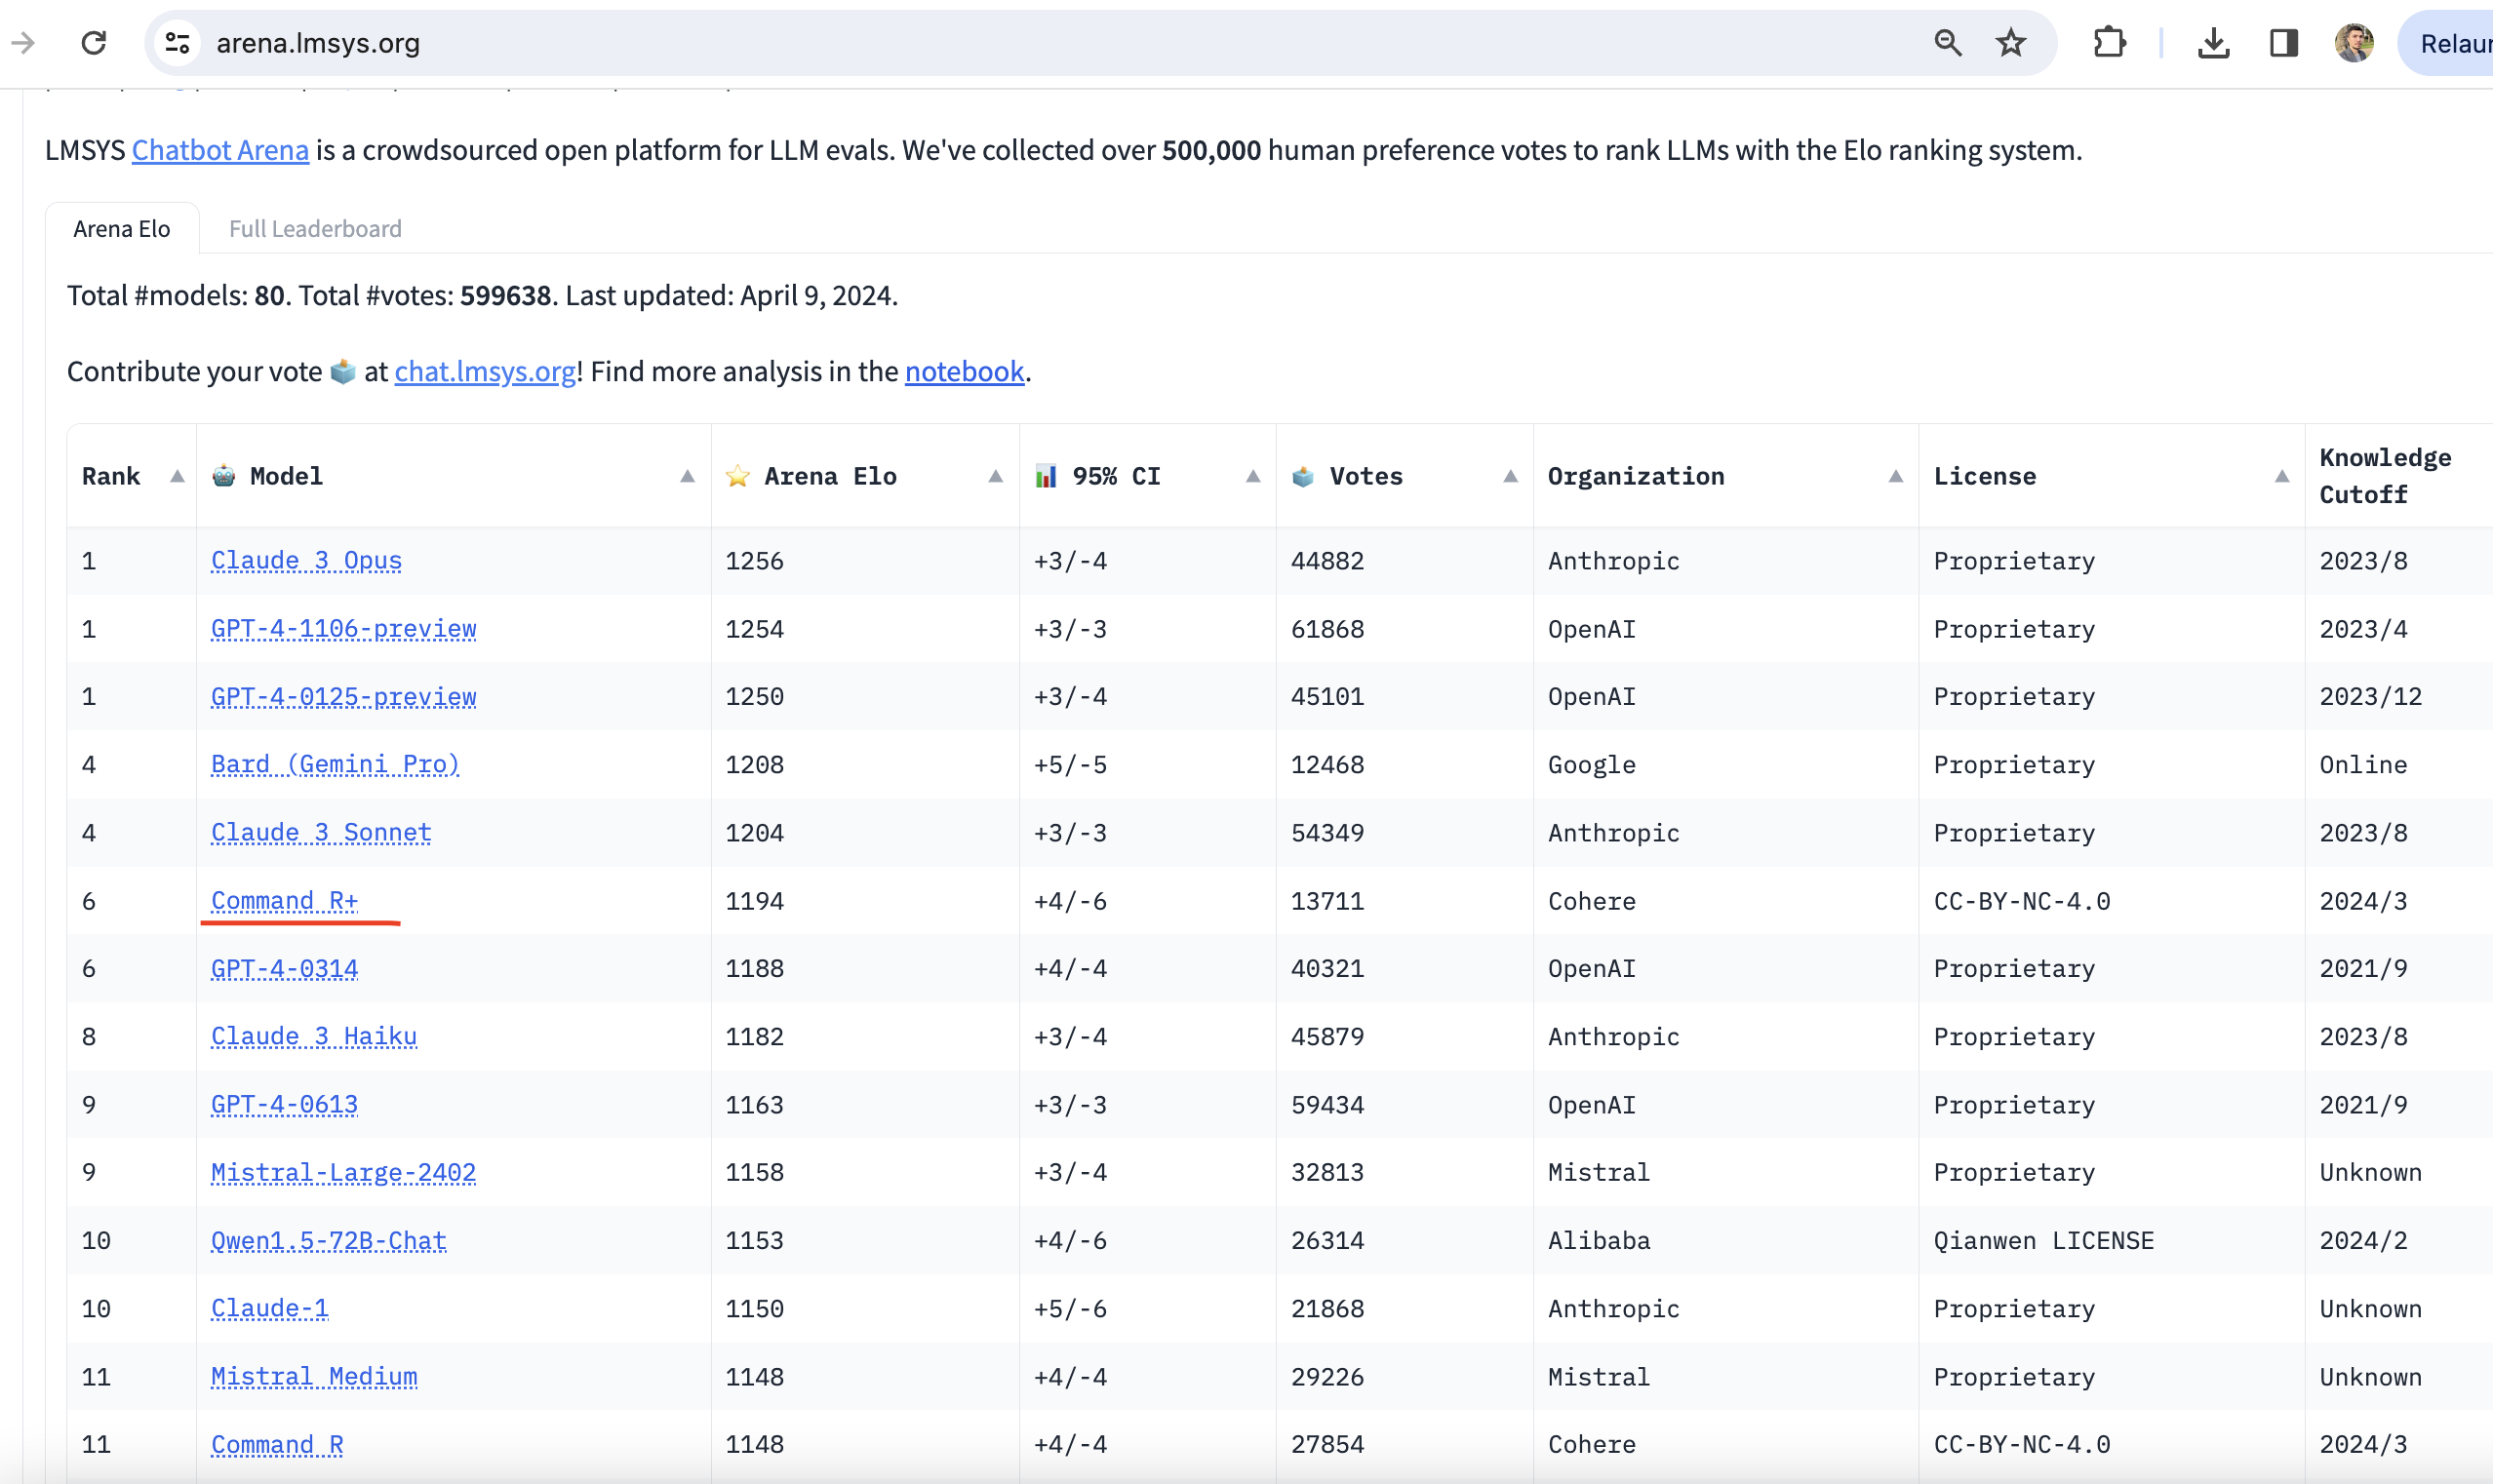
Task: Open the Mistral Medium model link
Action: pos(314,1377)
